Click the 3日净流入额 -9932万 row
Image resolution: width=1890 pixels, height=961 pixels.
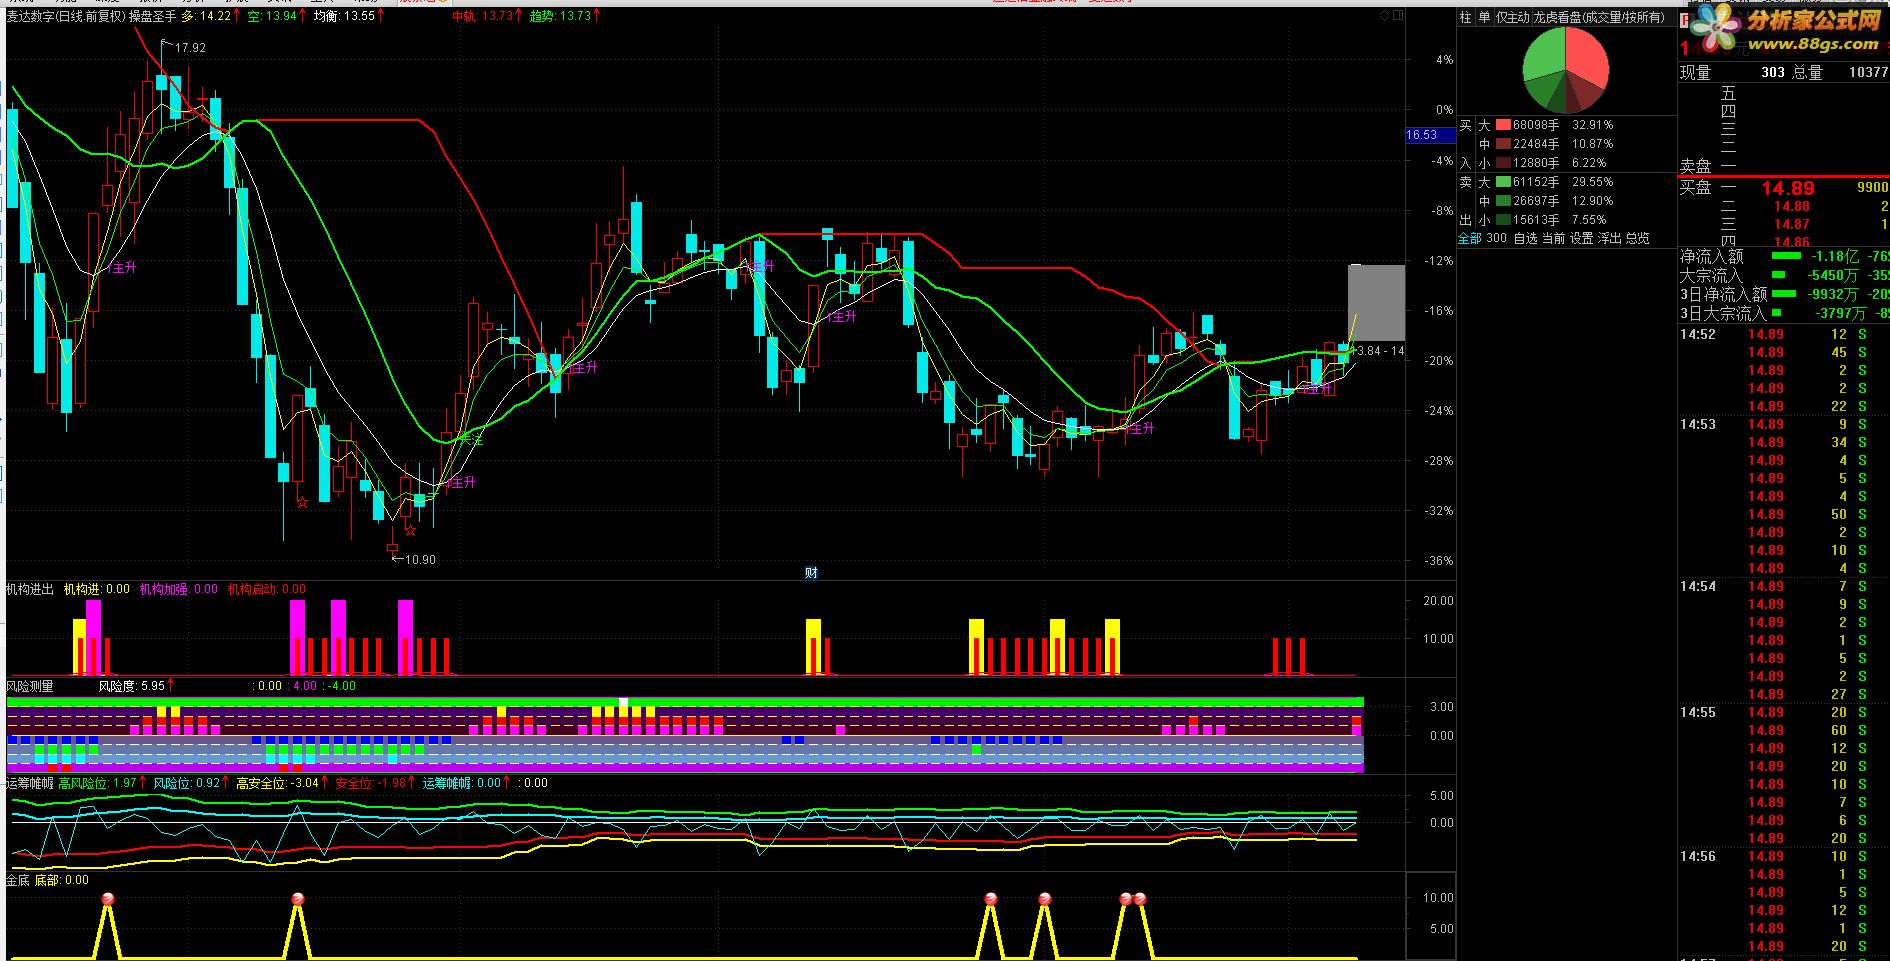pyautogui.click(x=1784, y=294)
